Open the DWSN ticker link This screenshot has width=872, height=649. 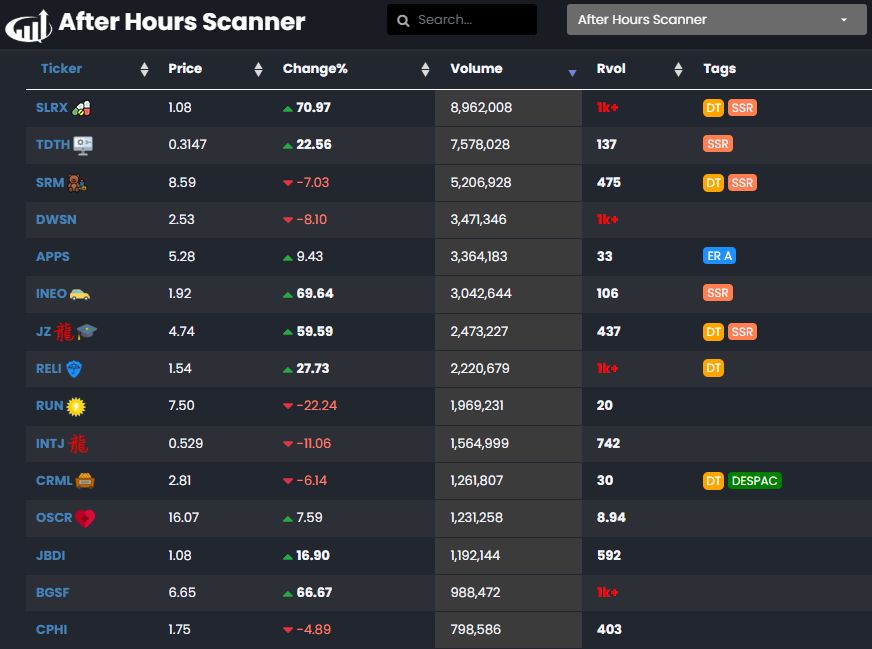point(56,219)
